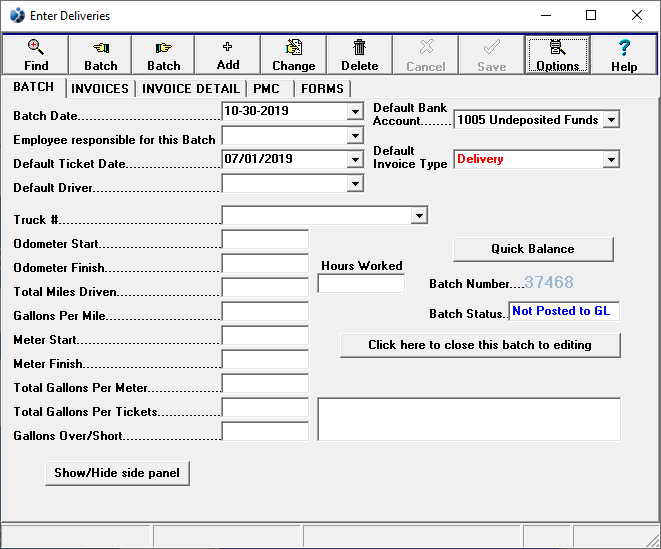Viewport: 661px width, 549px height.
Task: Delete the current batch
Action: click(x=359, y=54)
